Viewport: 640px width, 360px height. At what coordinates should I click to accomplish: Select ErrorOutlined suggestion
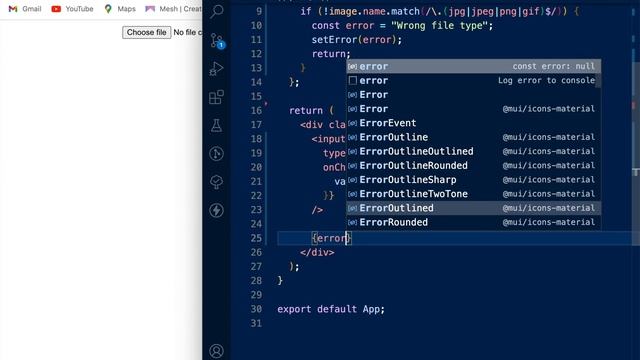click(473, 208)
